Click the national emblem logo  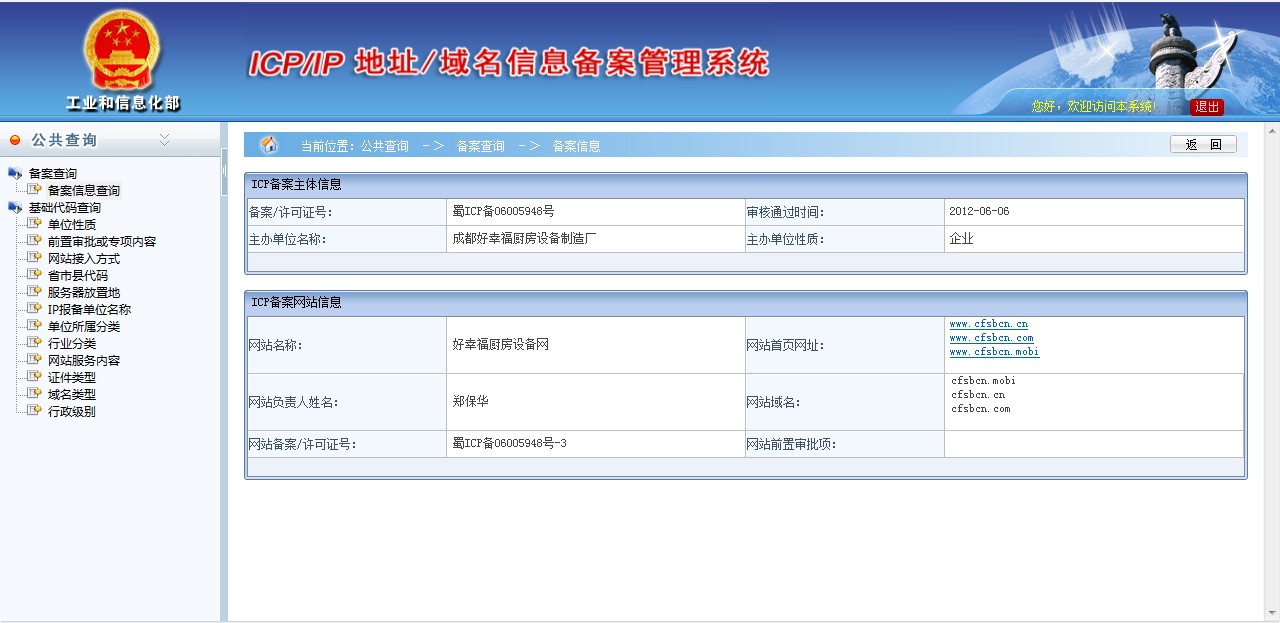coord(122,50)
